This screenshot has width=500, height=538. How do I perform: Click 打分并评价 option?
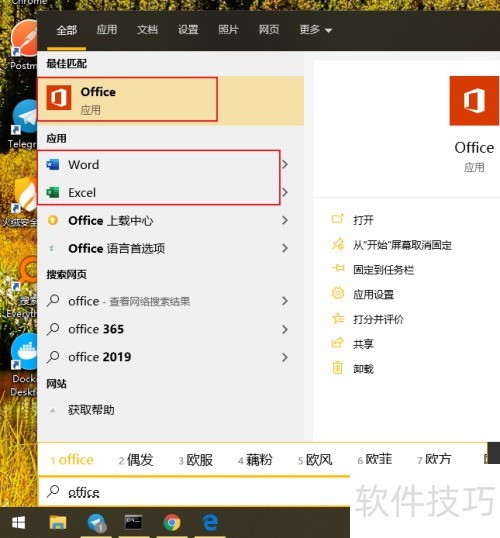[378, 319]
